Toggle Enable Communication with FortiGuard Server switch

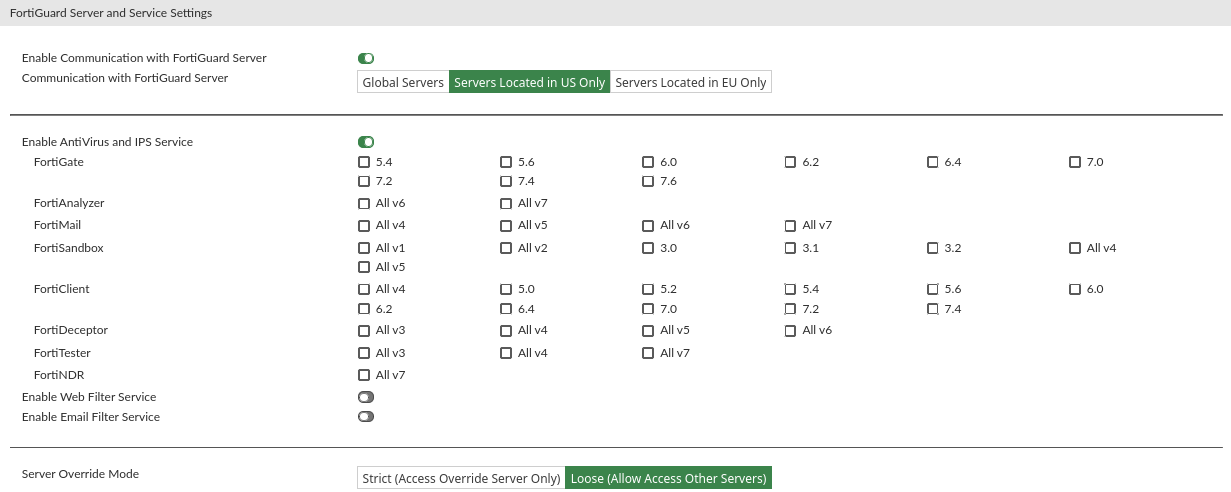(366, 59)
